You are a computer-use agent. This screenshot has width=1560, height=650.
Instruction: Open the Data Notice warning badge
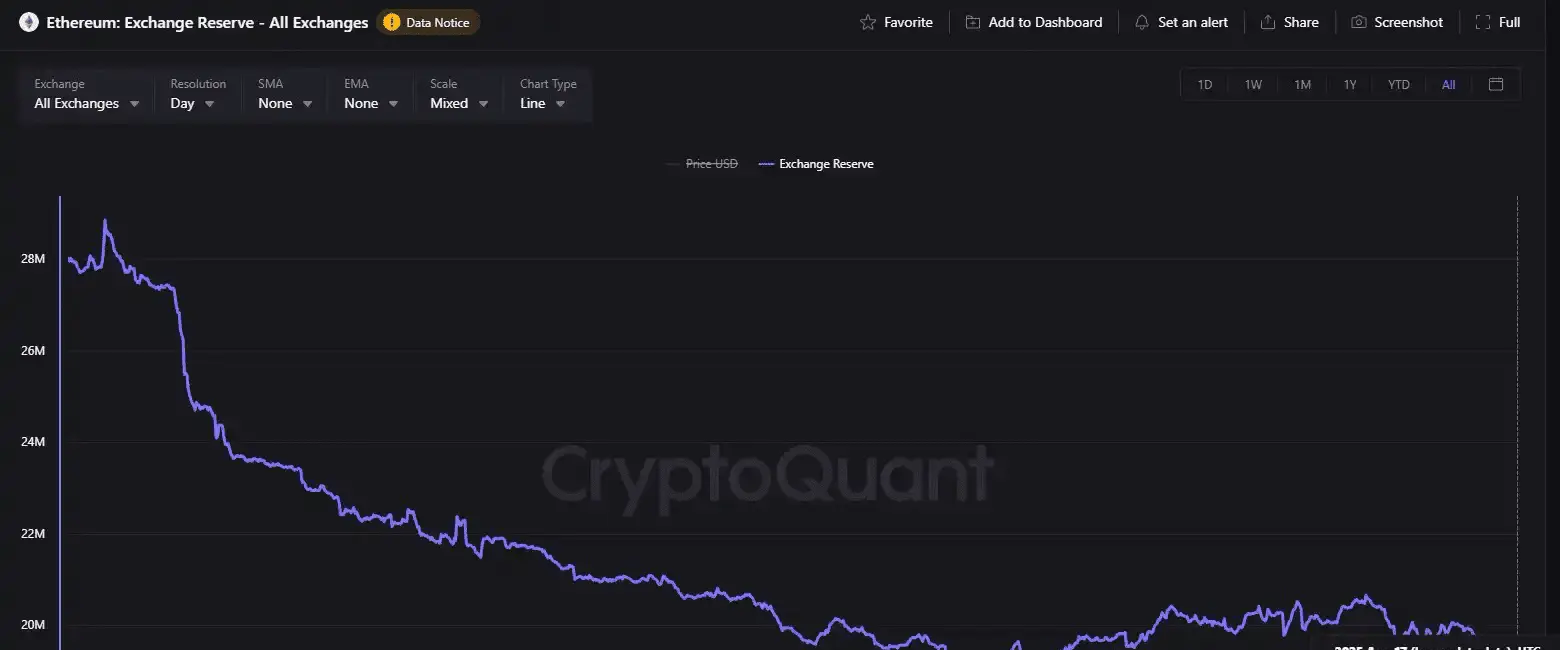[x=429, y=22]
